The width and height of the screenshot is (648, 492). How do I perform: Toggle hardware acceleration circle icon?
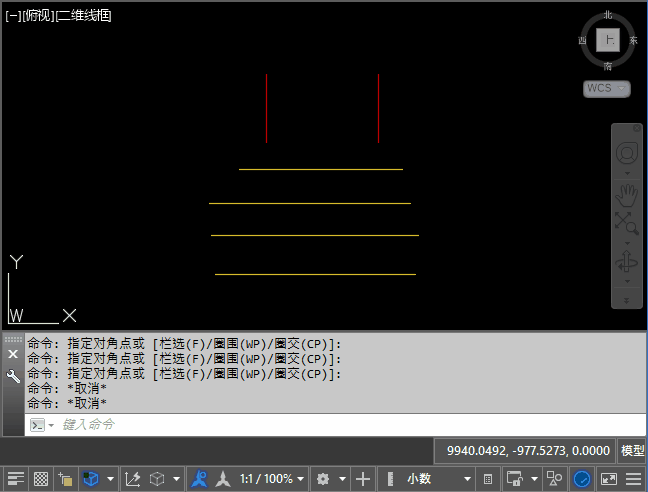[x=581, y=479]
